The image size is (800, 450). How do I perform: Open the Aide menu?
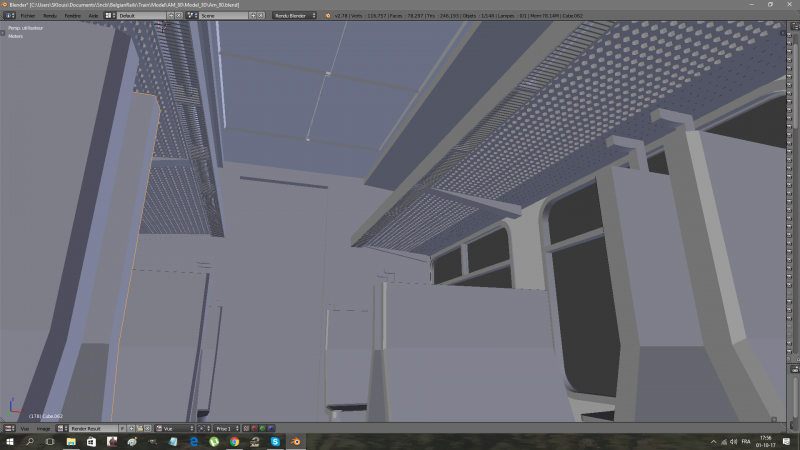click(x=93, y=16)
